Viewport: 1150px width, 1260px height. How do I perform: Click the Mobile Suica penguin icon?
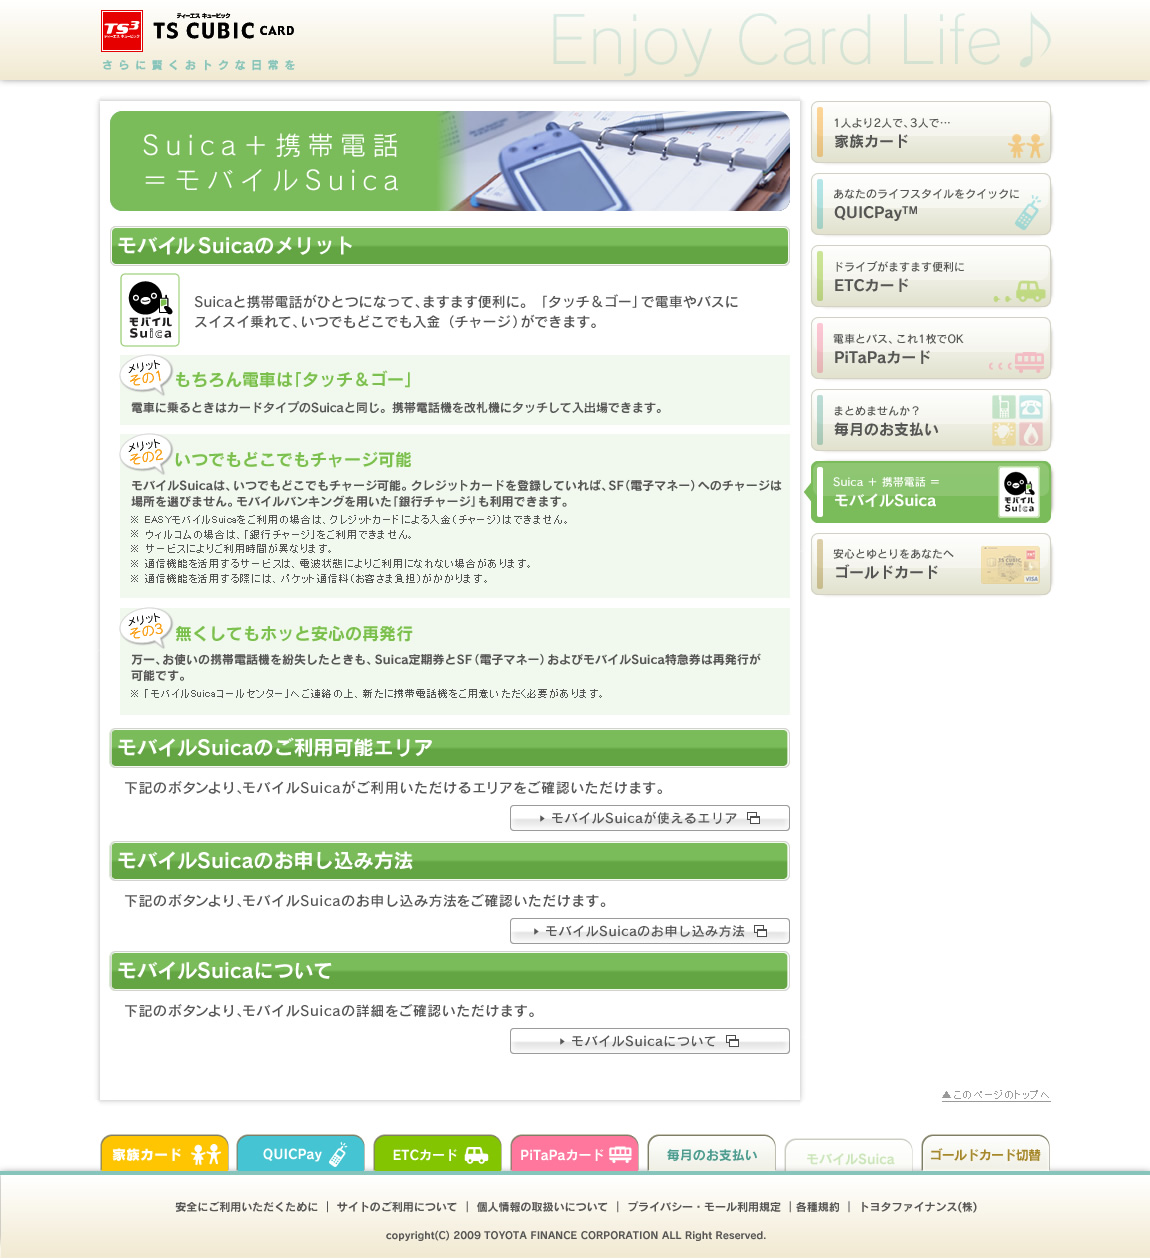tap(150, 310)
